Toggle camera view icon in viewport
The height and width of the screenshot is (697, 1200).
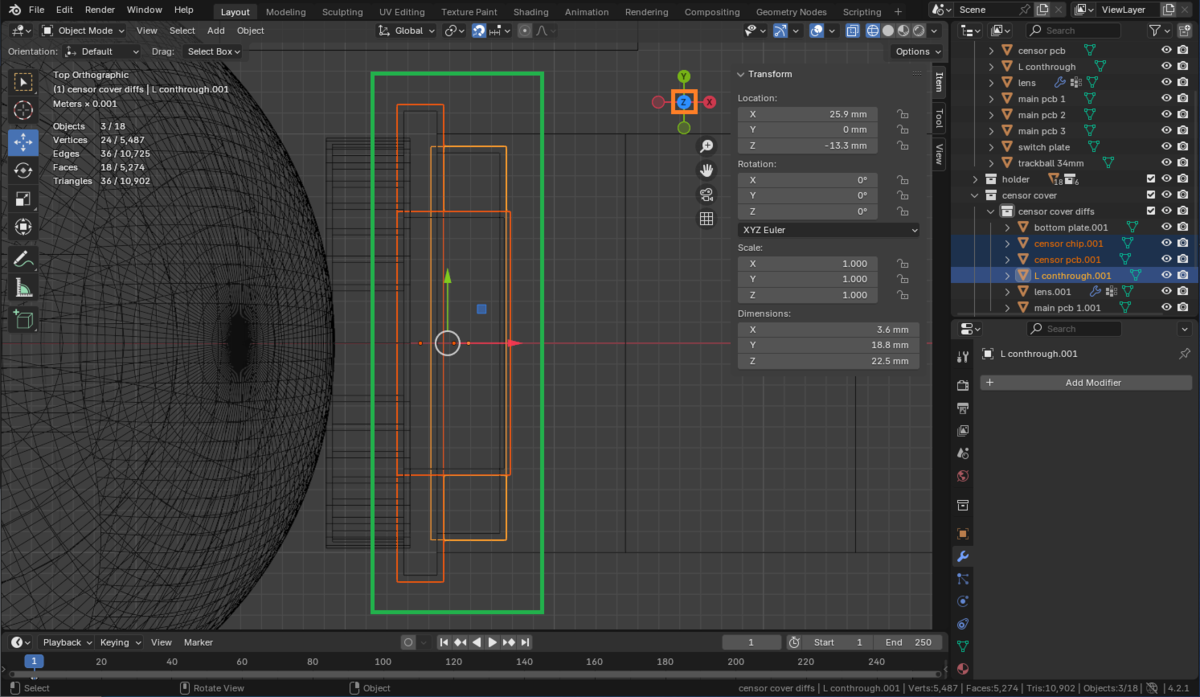coord(706,194)
